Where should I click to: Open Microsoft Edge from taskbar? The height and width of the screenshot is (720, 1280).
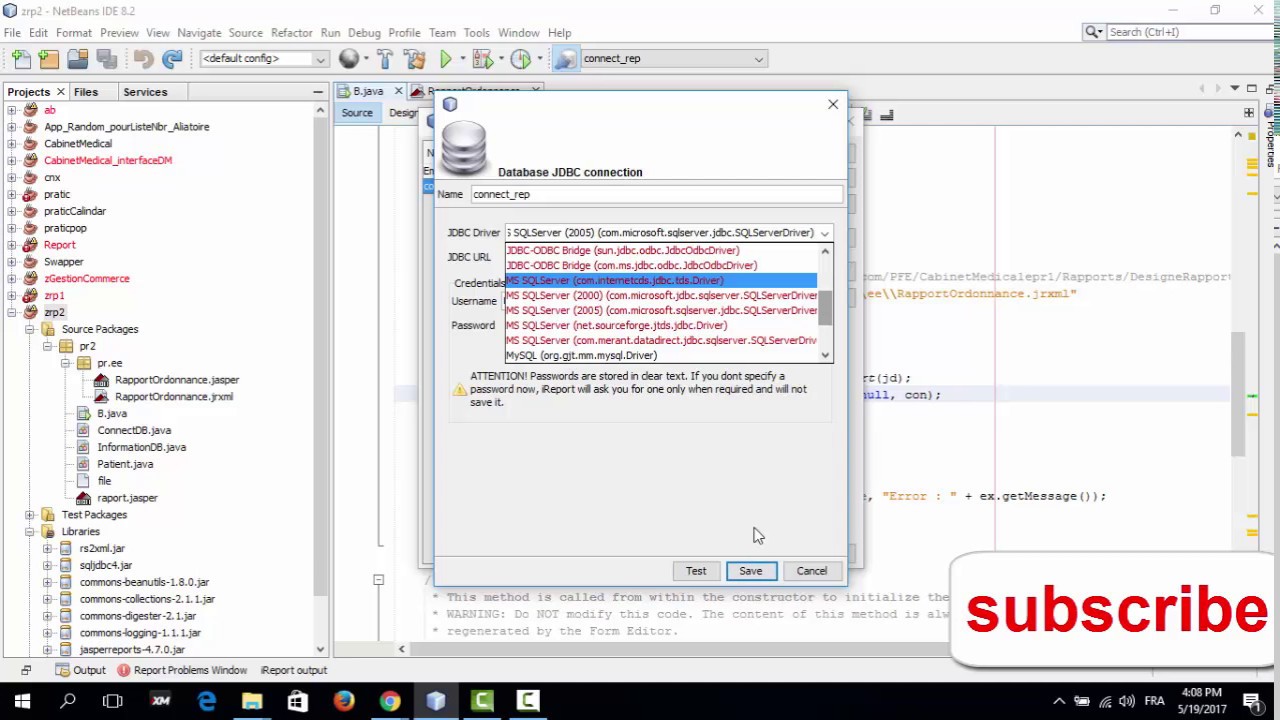[206, 701]
